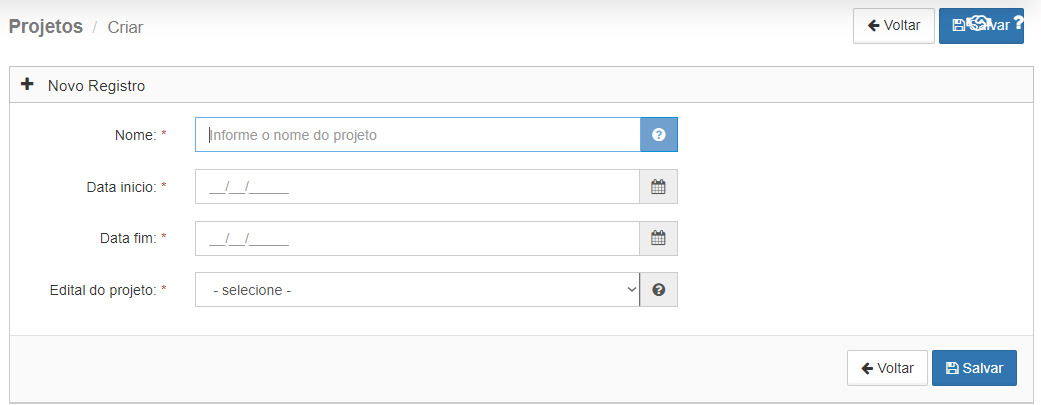This screenshot has width=1041, height=405.
Task: Go to the Projetos breadcrumb
Action: [x=46, y=27]
